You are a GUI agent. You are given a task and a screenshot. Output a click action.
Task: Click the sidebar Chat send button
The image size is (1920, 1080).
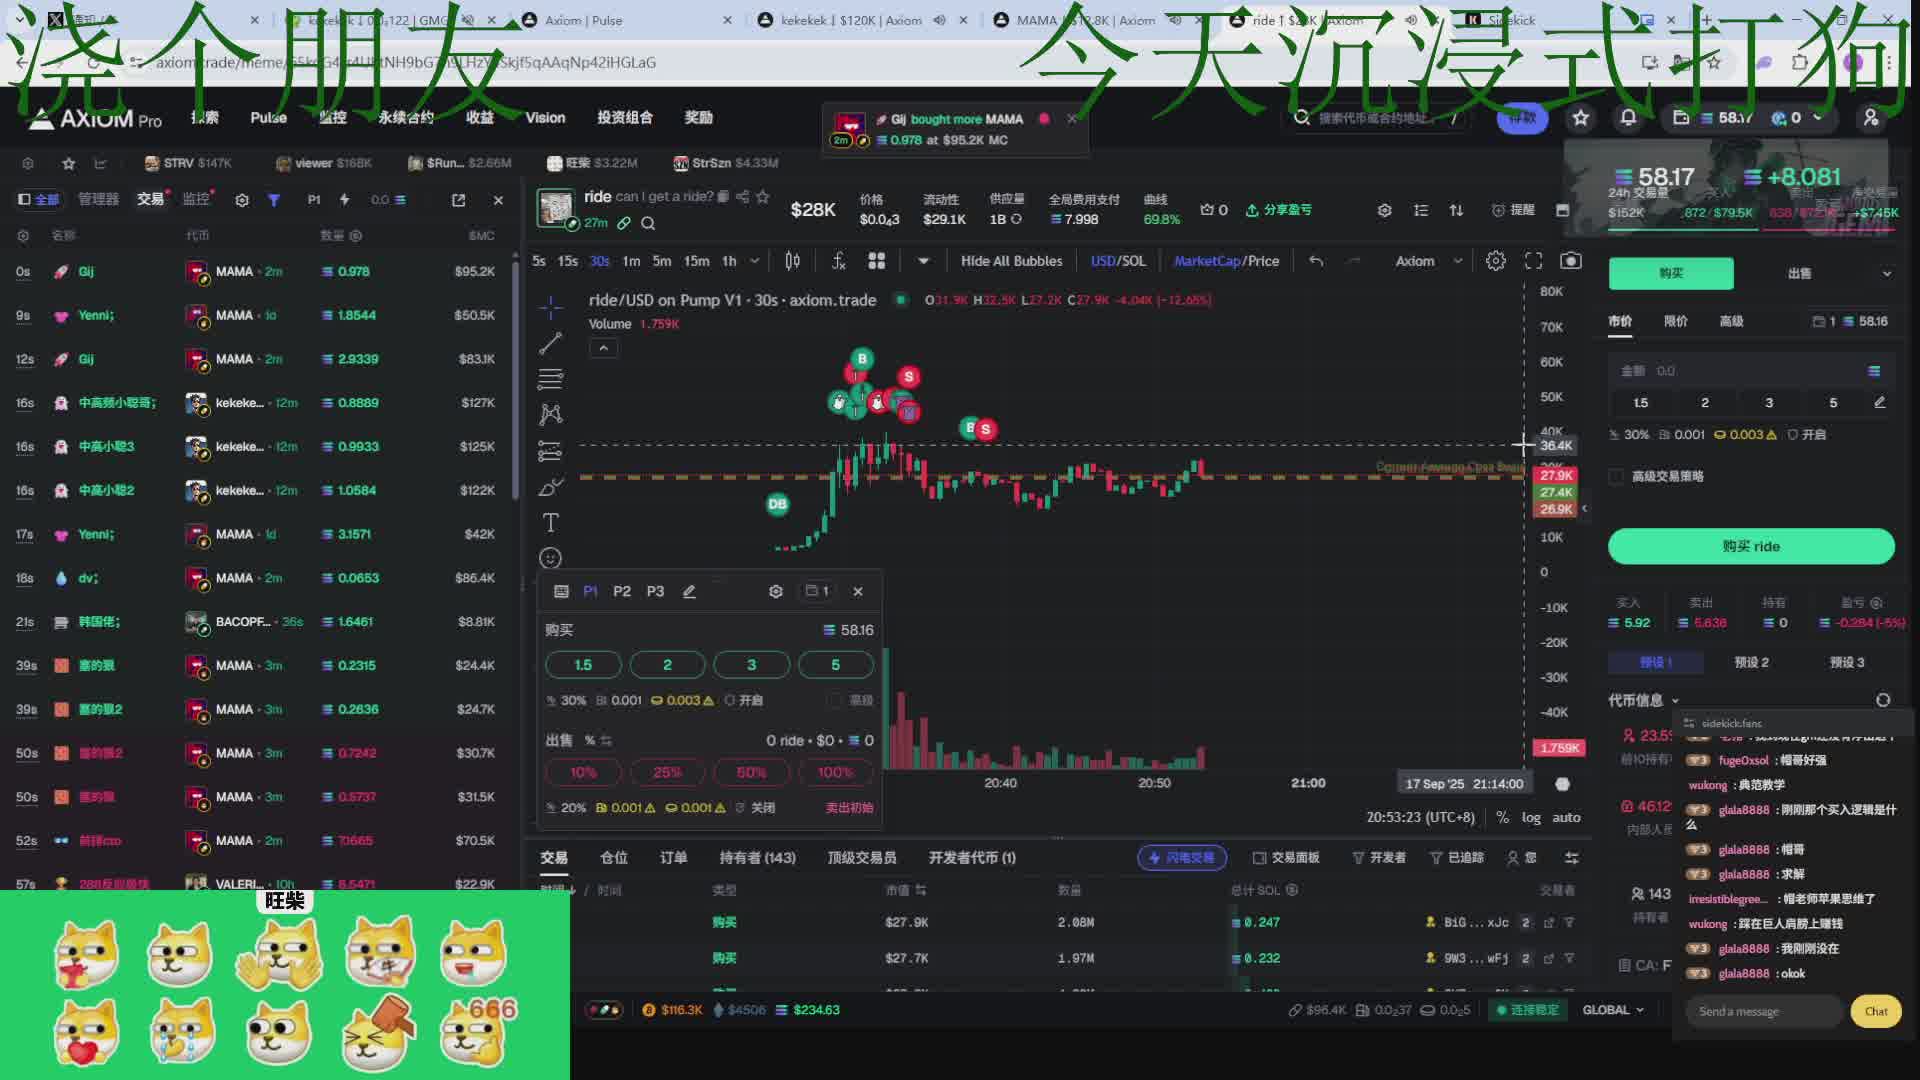[x=1875, y=1011]
